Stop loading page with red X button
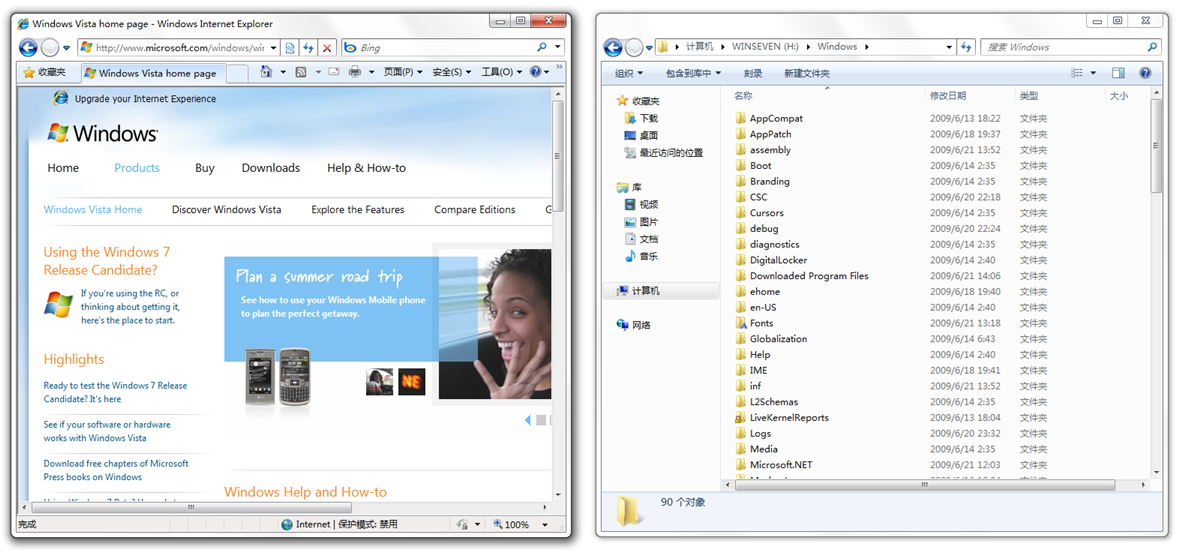The height and width of the screenshot is (555, 1184). [327, 48]
